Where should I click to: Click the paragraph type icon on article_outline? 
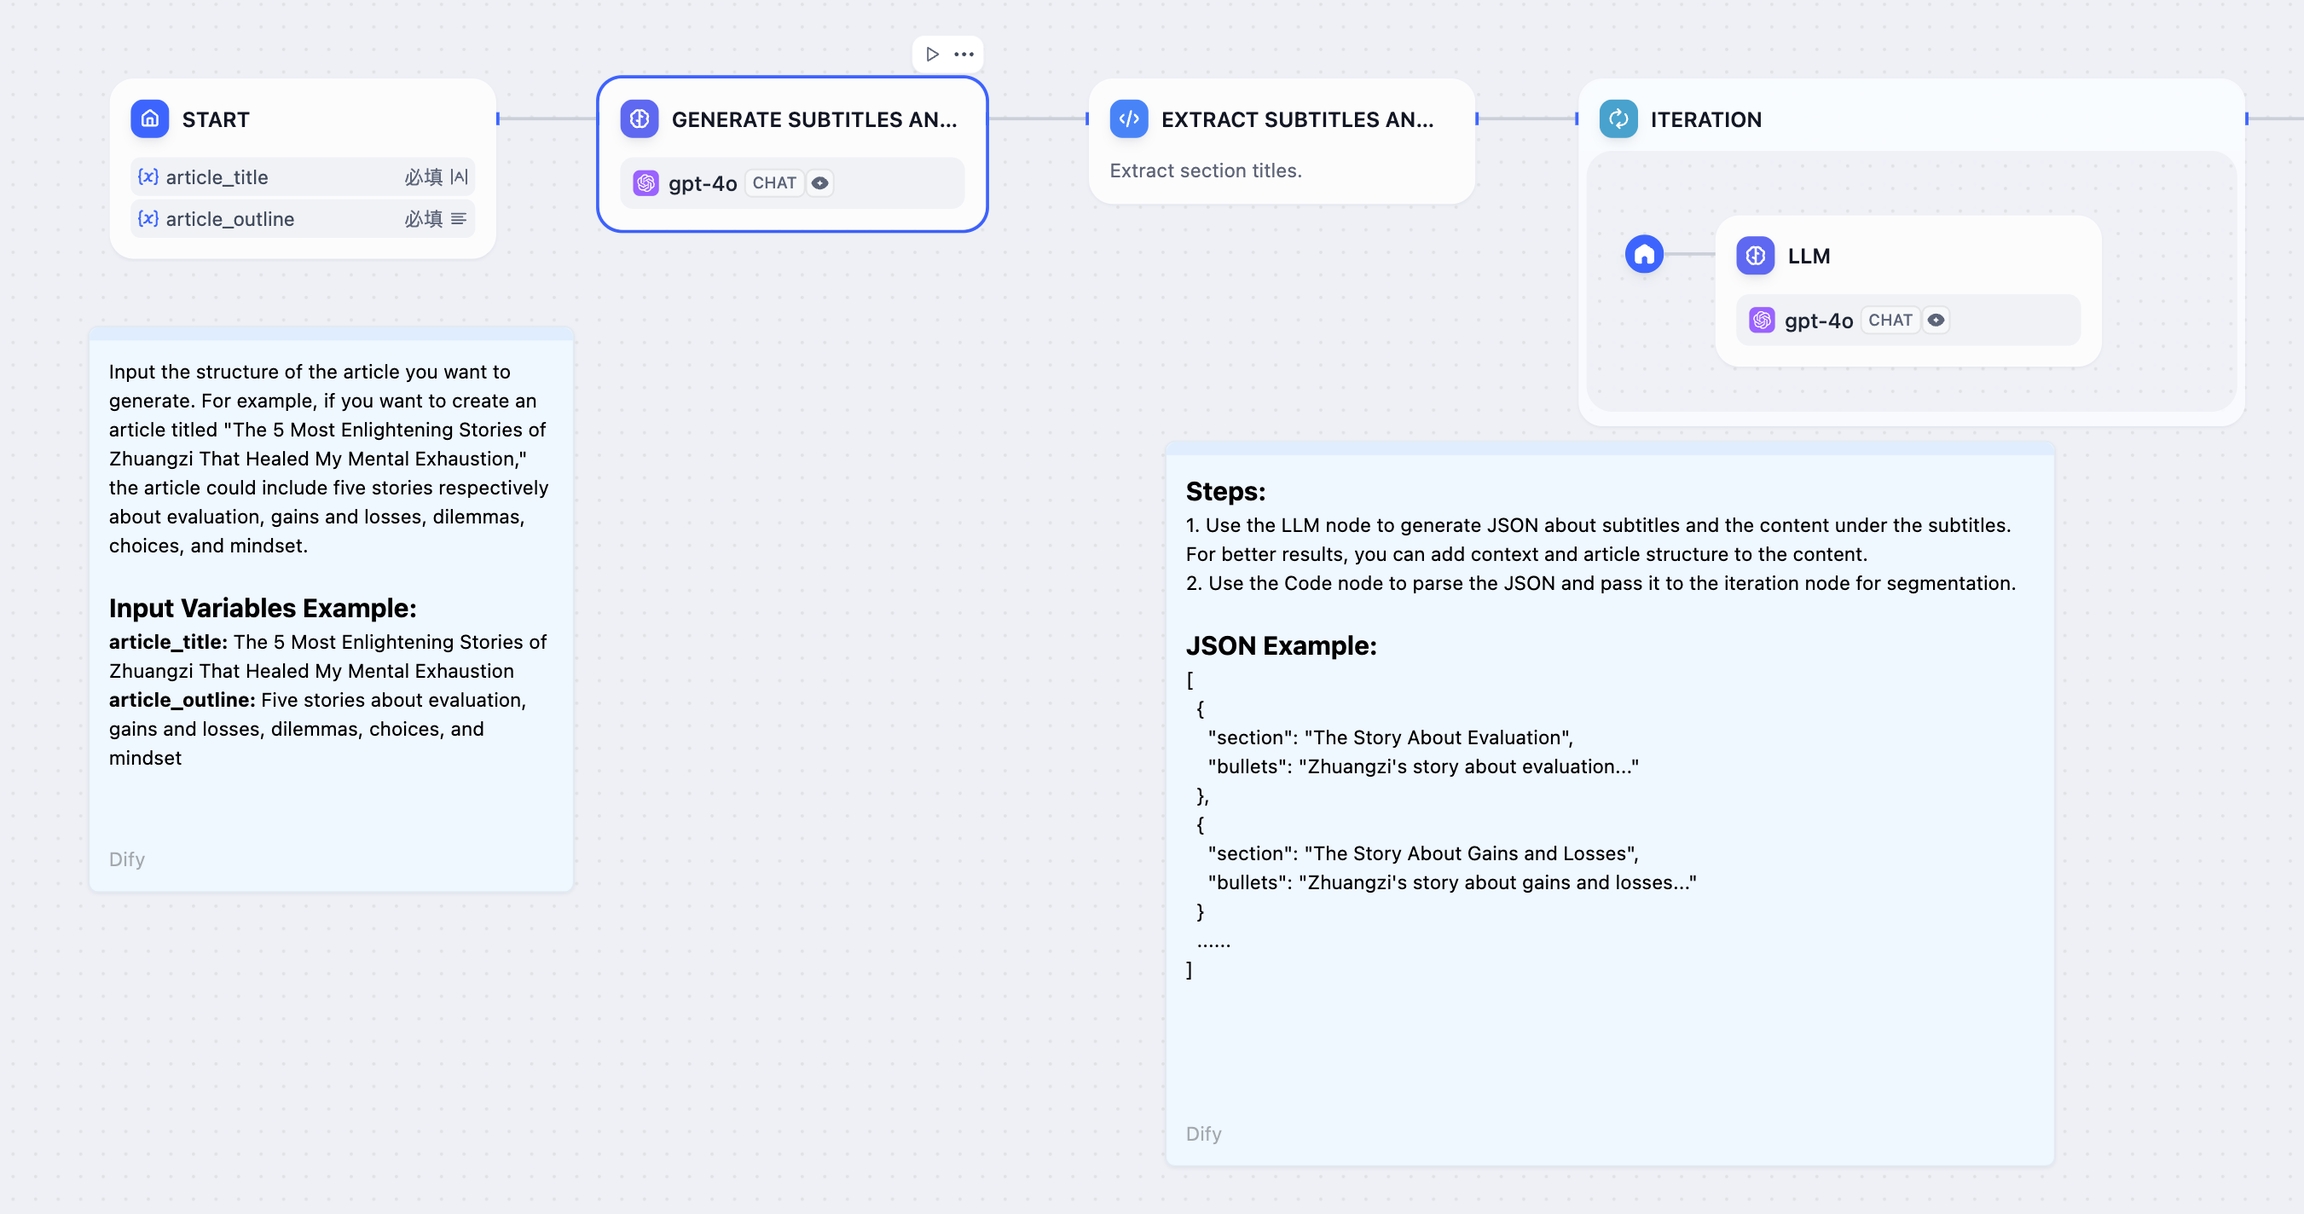(x=459, y=219)
